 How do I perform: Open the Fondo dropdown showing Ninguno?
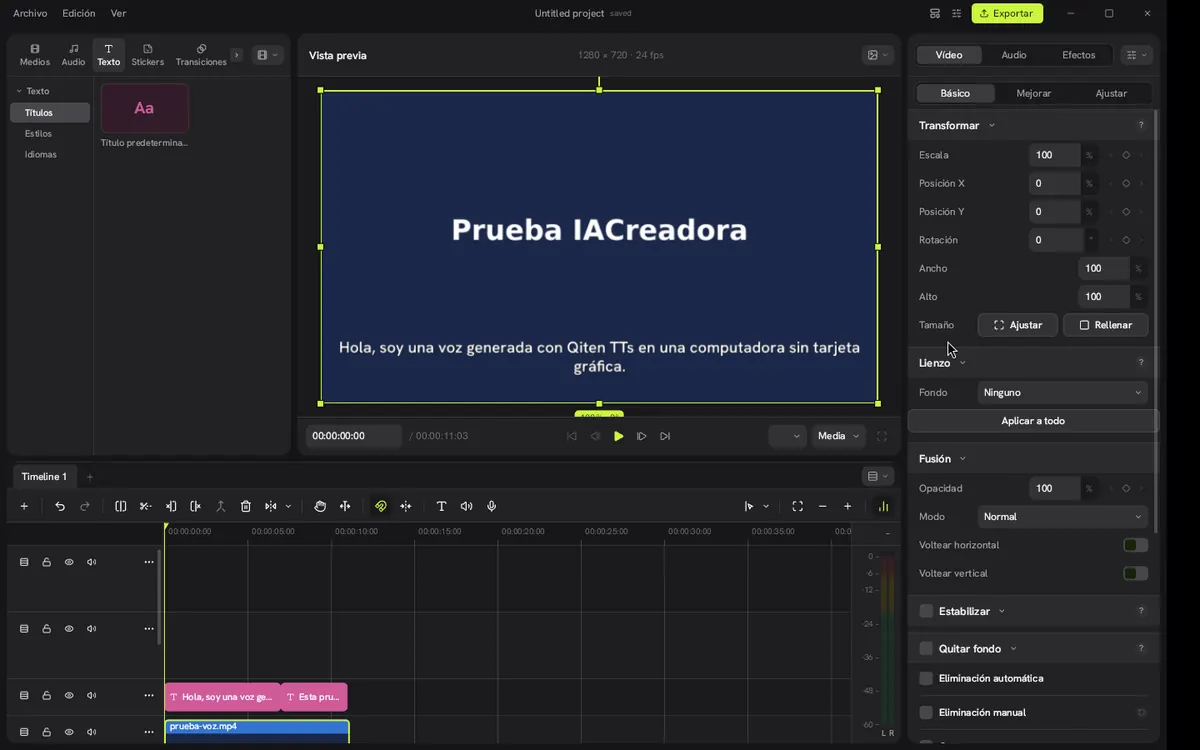pyautogui.click(x=1062, y=392)
